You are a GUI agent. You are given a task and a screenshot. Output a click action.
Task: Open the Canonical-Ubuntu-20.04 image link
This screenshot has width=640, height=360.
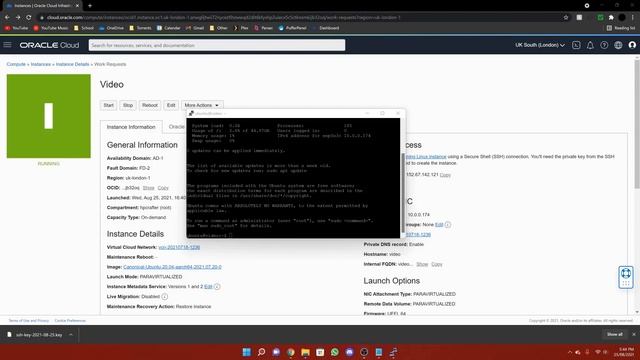[x=172, y=267]
